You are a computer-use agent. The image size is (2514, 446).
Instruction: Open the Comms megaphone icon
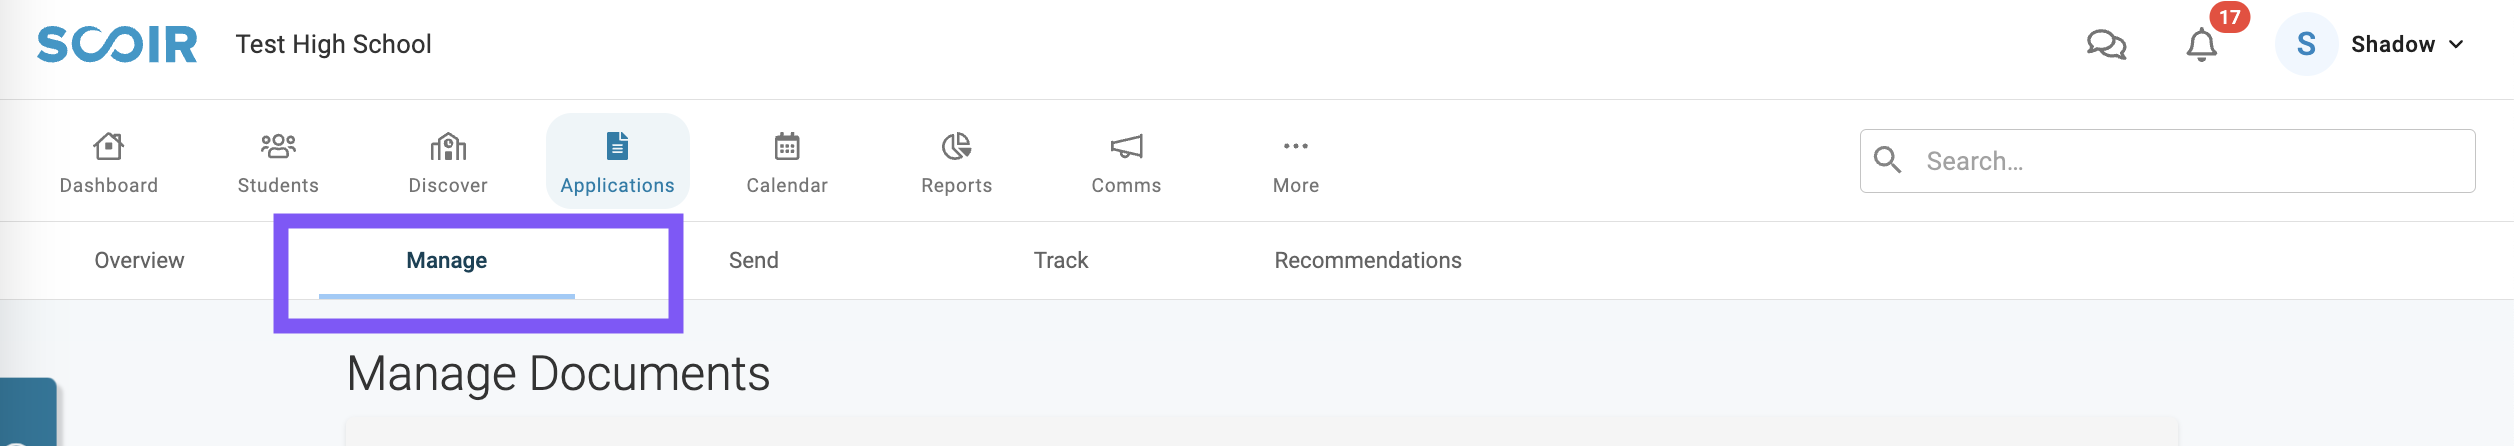[1126, 147]
